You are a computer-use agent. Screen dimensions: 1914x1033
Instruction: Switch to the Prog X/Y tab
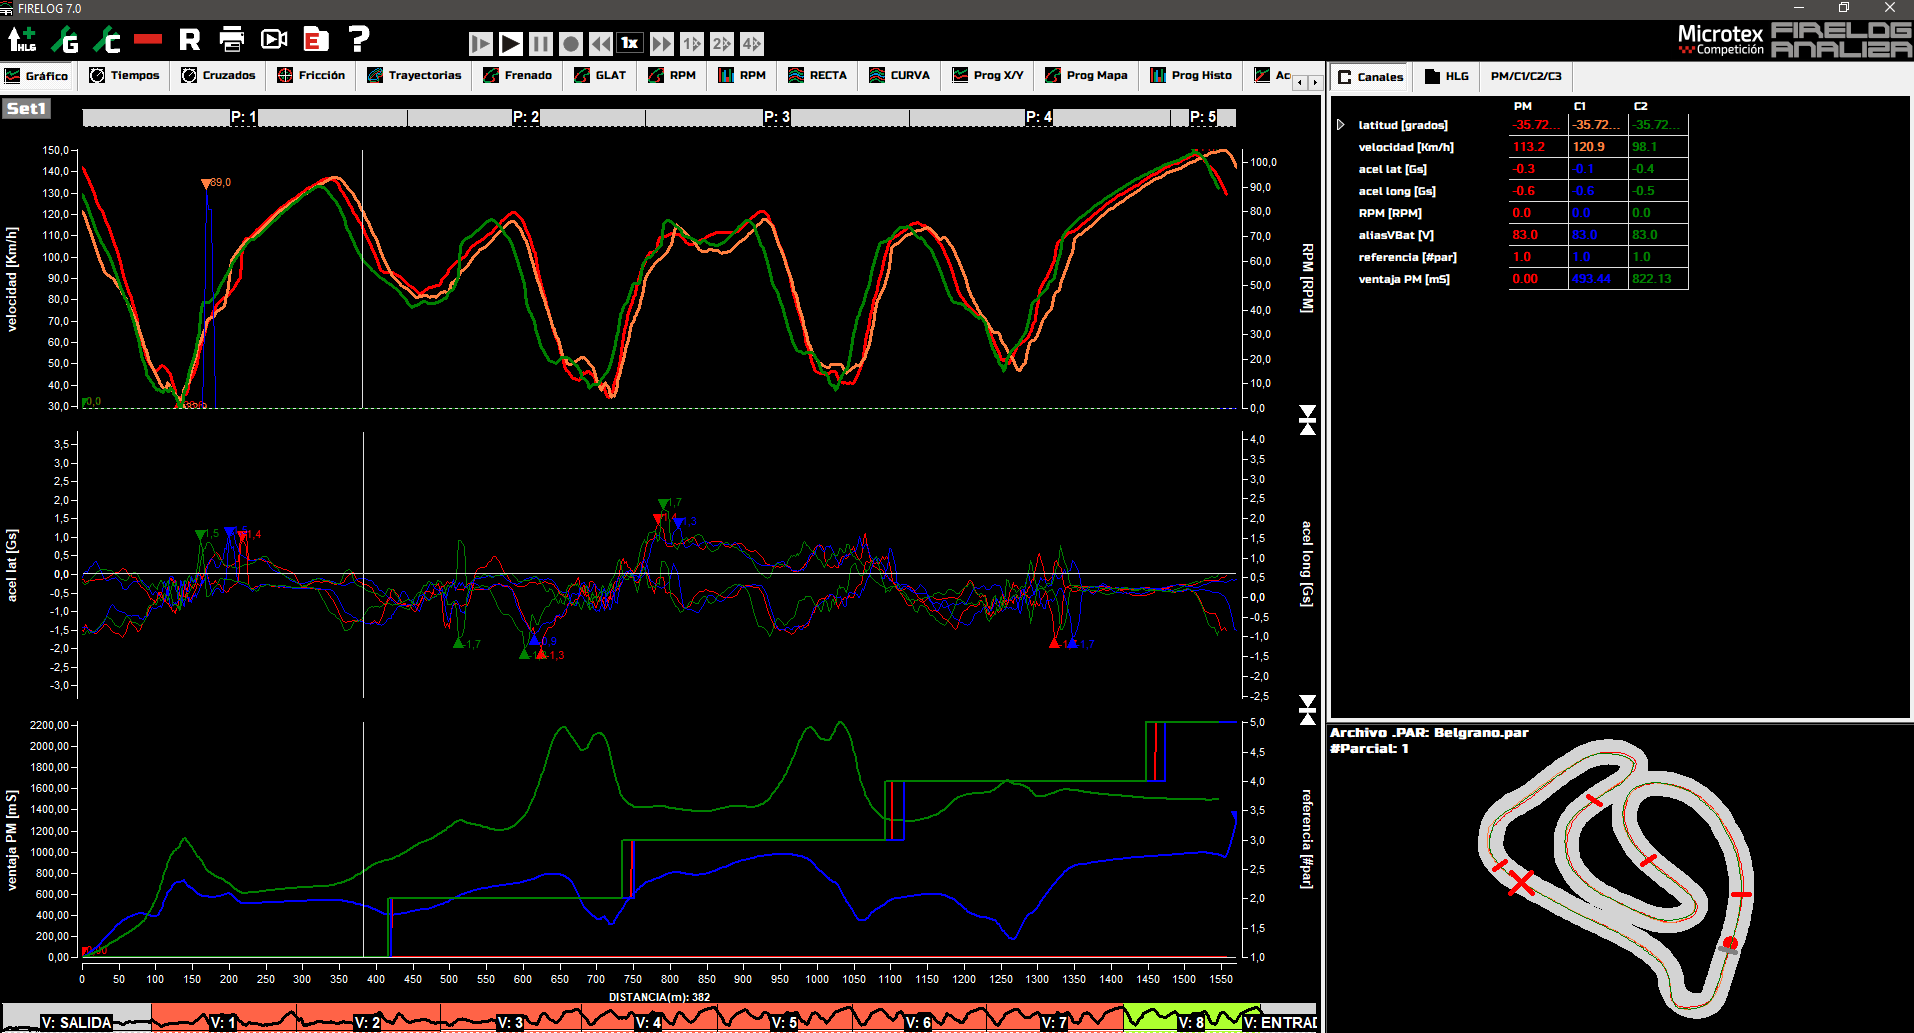pyautogui.click(x=988, y=76)
